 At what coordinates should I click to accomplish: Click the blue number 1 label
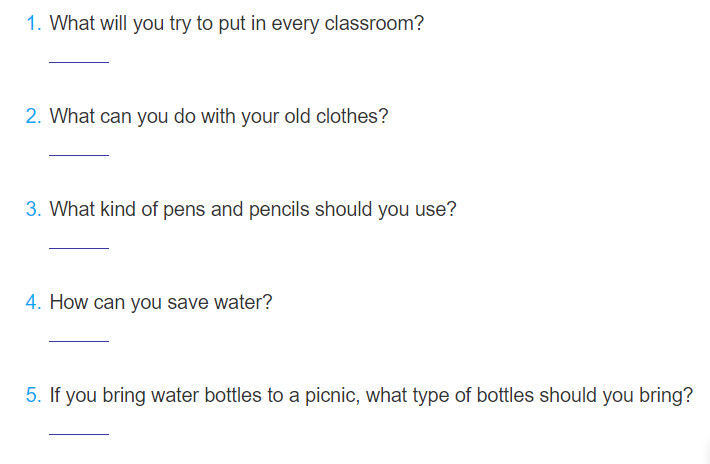(x=34, y=23)
